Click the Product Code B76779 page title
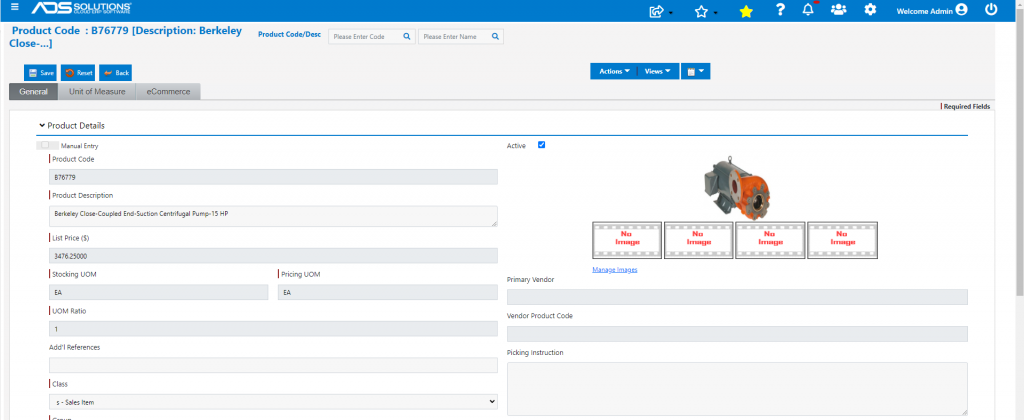 coord(125,37)
